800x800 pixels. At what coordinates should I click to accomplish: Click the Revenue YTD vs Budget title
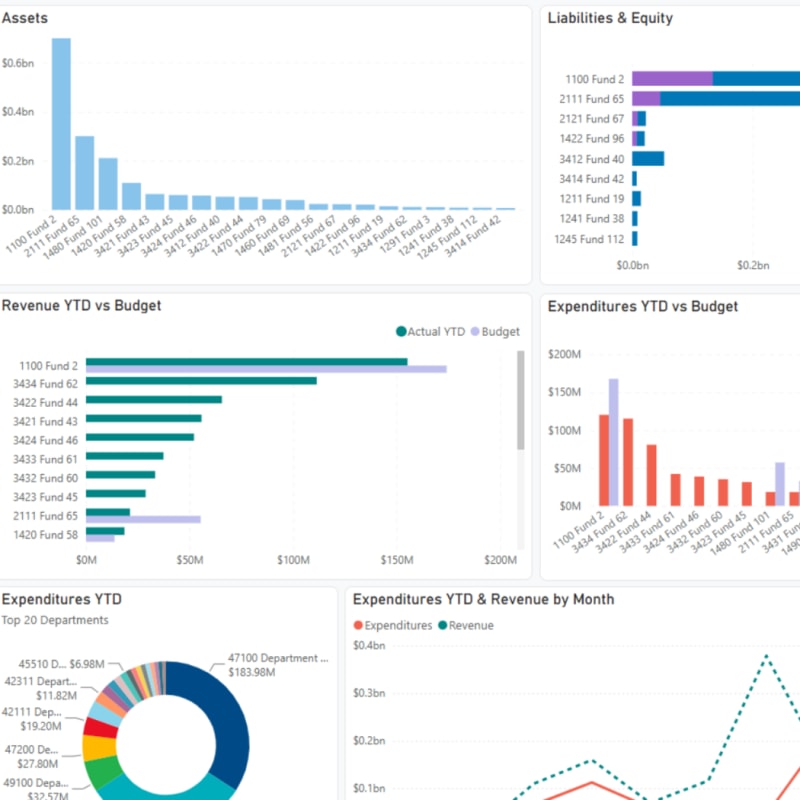pos(82,306)
